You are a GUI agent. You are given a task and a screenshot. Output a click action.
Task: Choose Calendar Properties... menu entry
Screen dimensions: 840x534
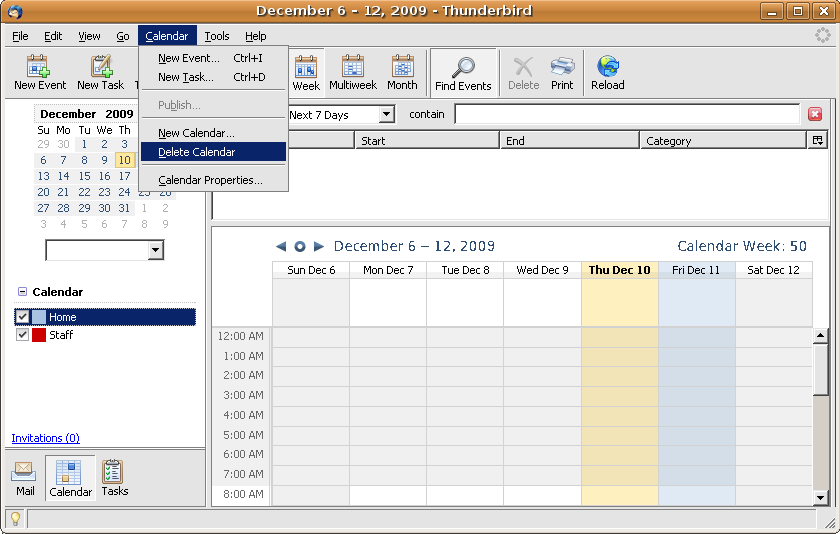tap(213, 180)
